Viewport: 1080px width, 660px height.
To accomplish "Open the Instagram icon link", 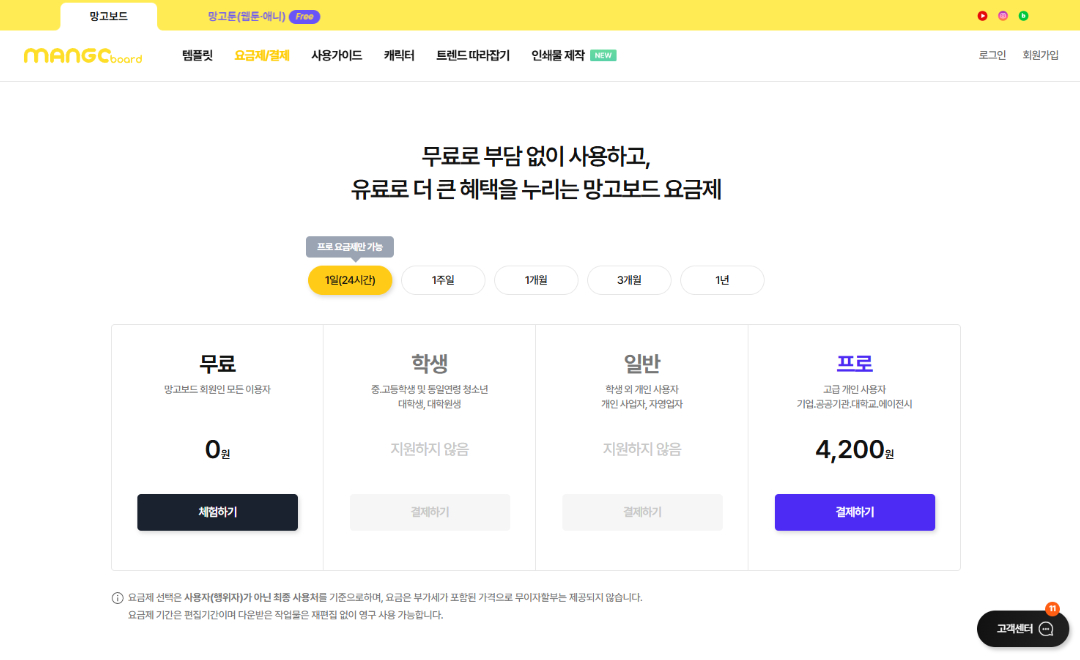I will [1003, 16].
